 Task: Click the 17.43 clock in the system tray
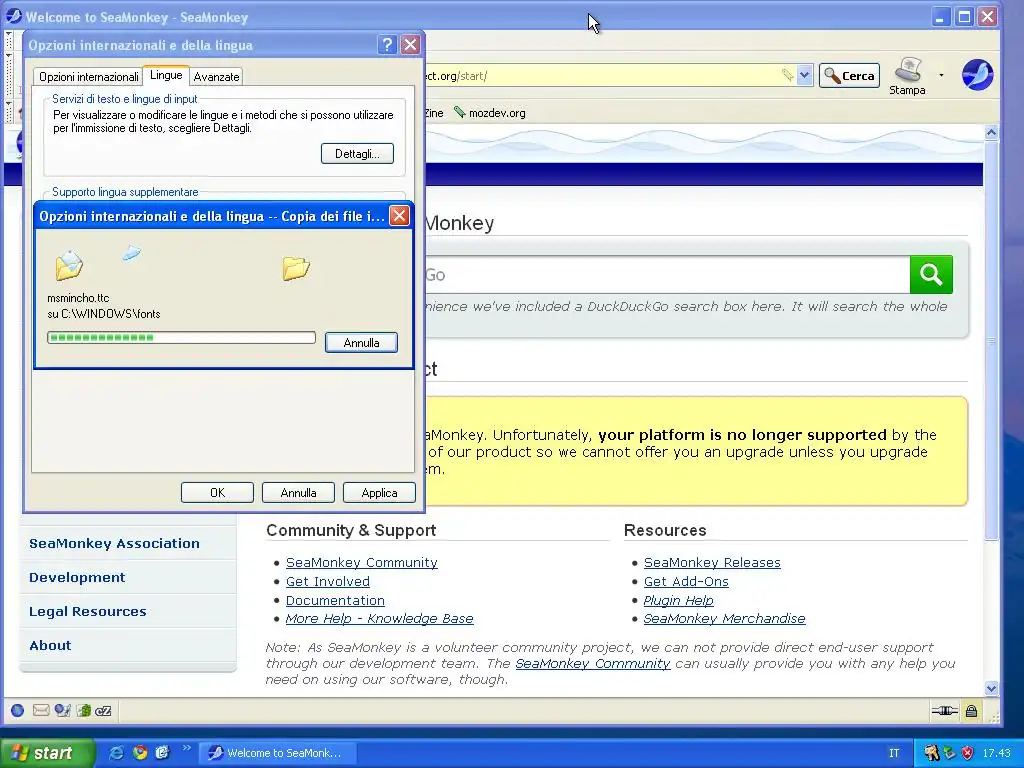point(996,753)
